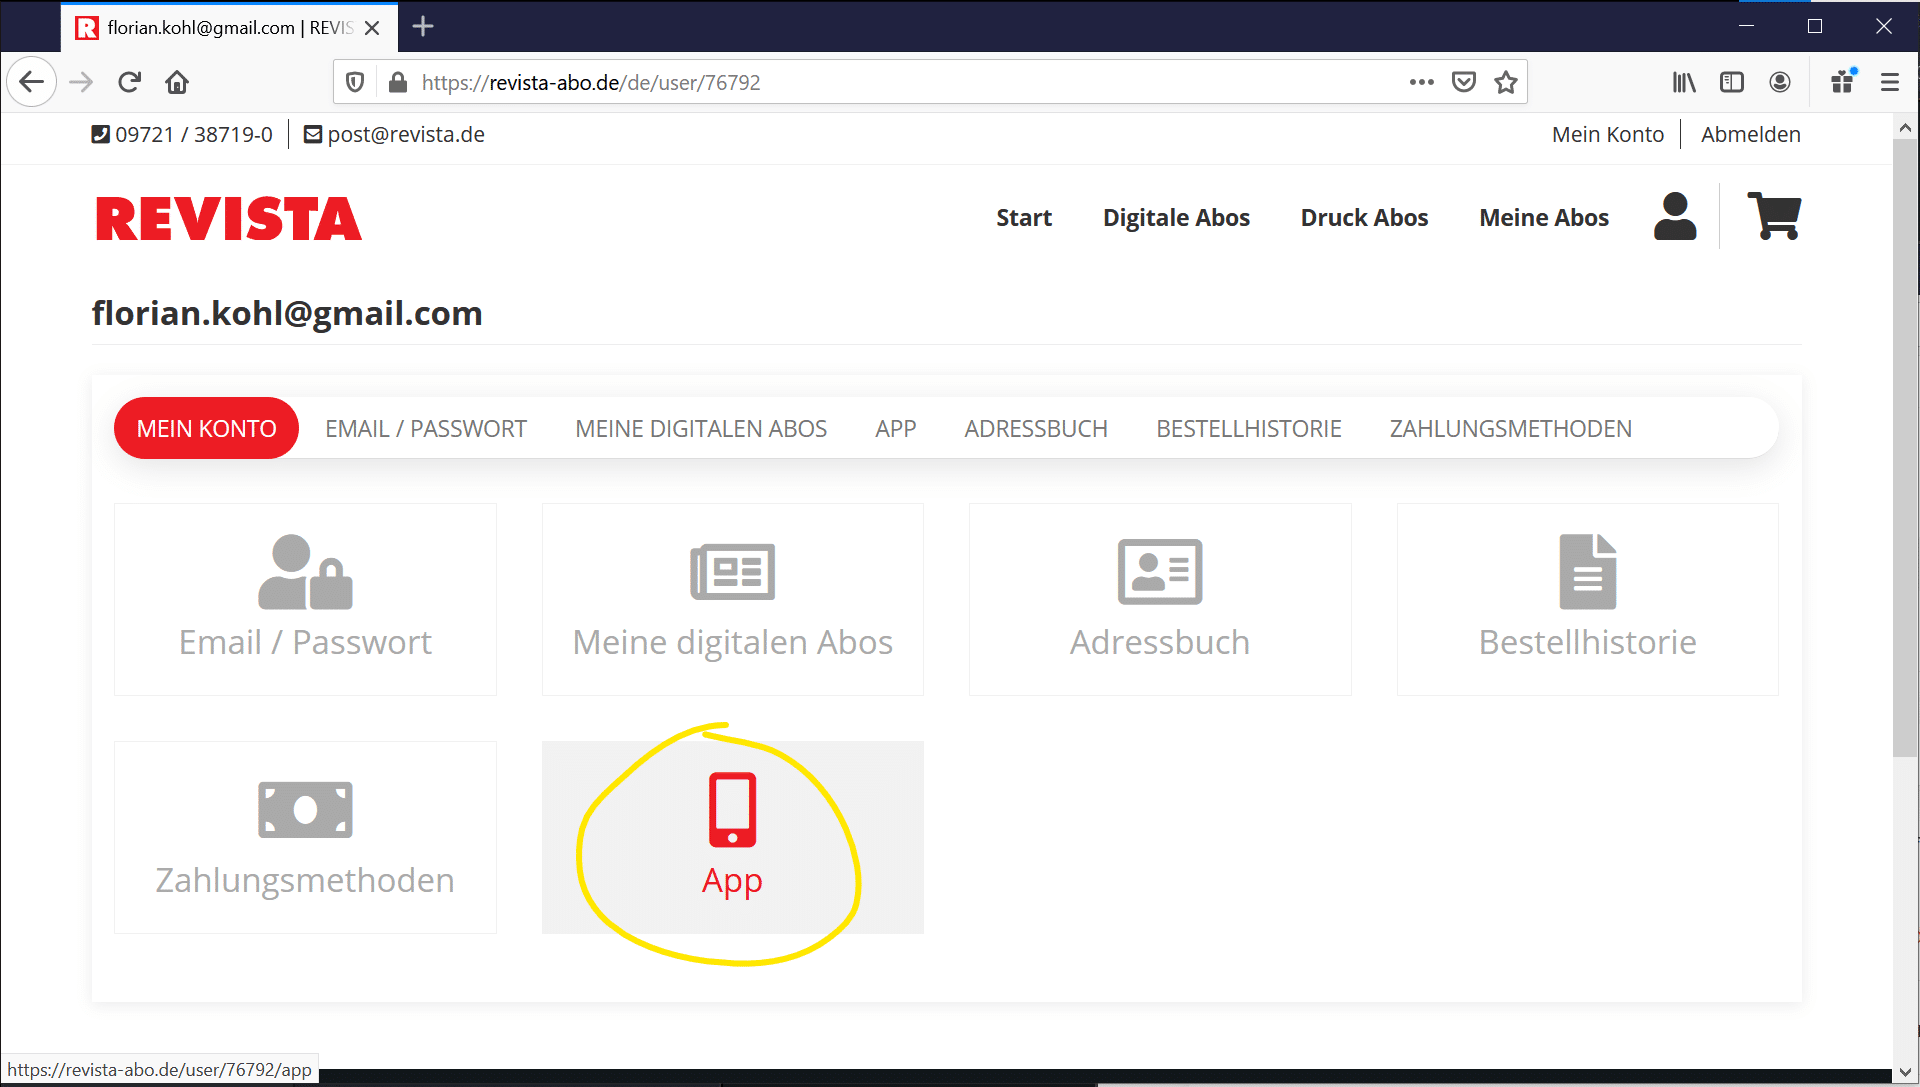
Task: Click the Mein Konto link at top
Action: 1608,134
